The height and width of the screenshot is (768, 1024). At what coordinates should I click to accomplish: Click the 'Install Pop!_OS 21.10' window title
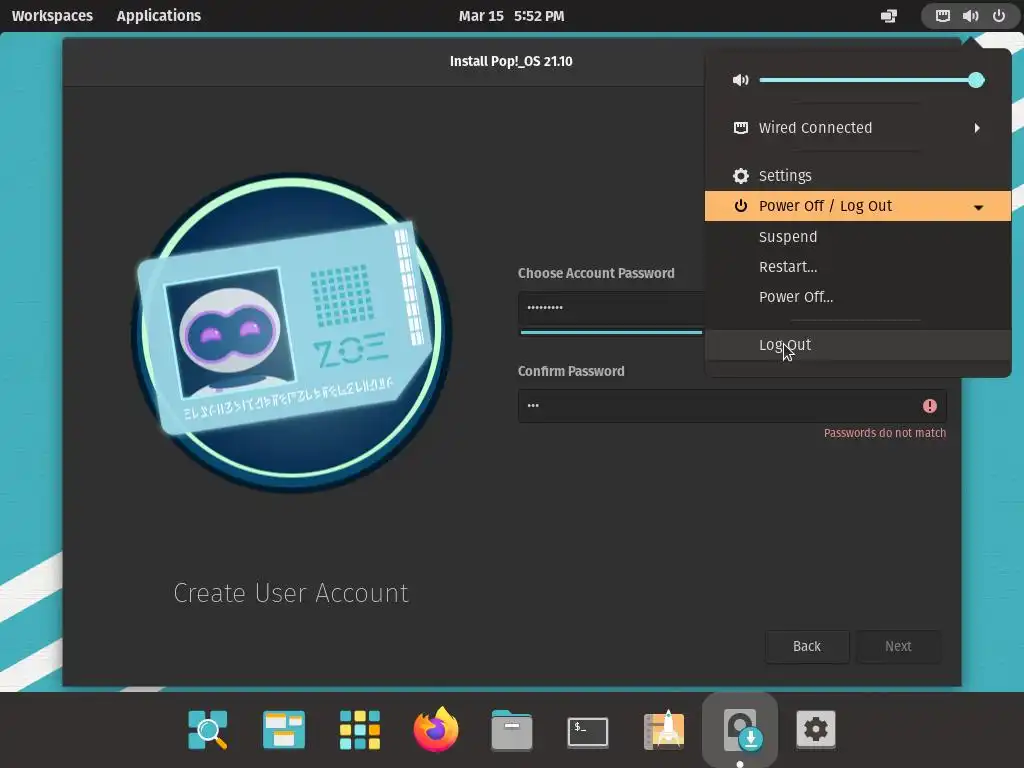(511, 61)
